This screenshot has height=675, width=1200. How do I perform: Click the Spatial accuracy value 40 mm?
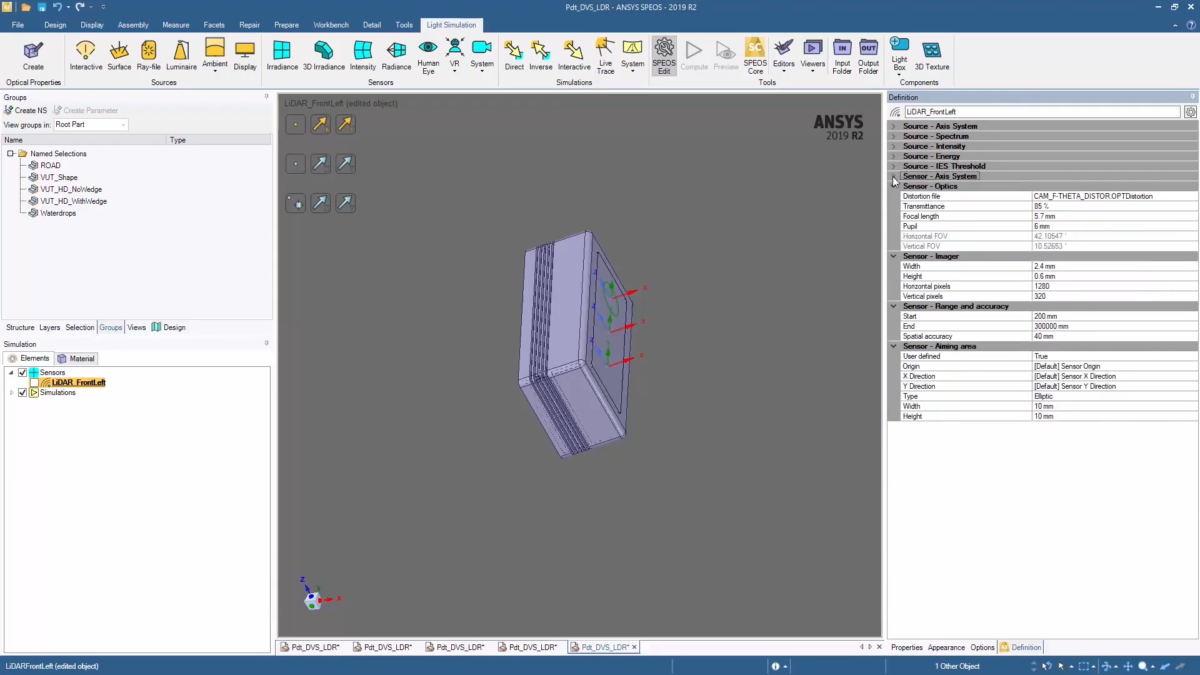[x=1114, y=336]
